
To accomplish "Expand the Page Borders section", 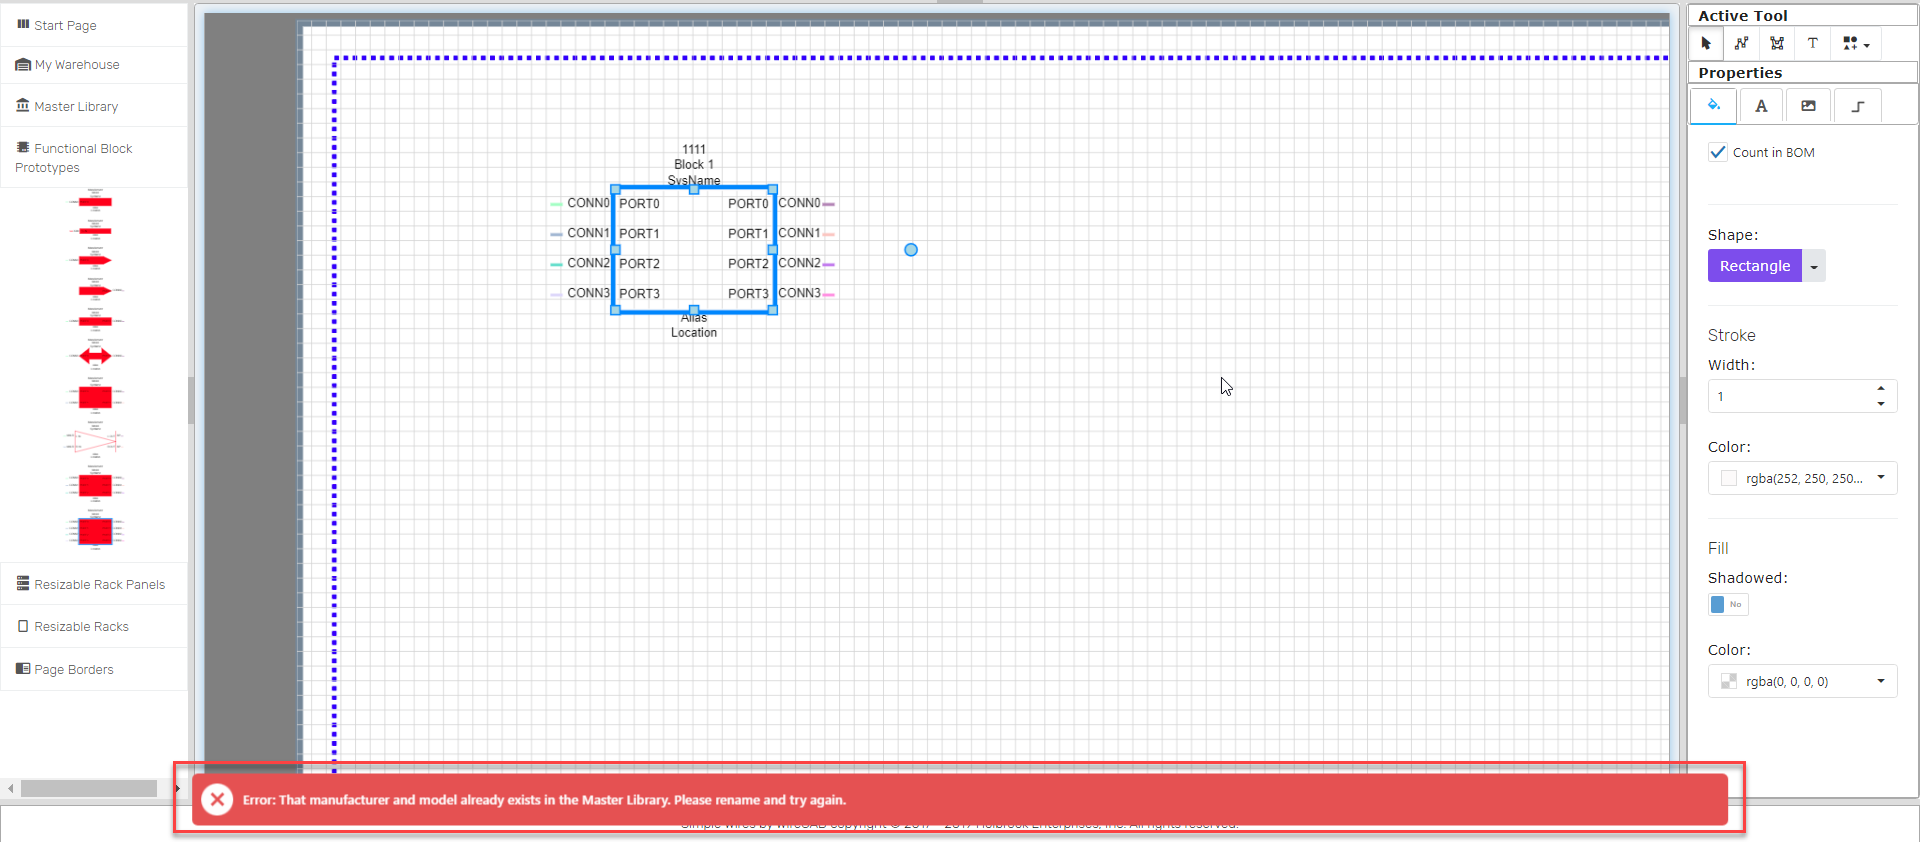I will tap(94, 669).
